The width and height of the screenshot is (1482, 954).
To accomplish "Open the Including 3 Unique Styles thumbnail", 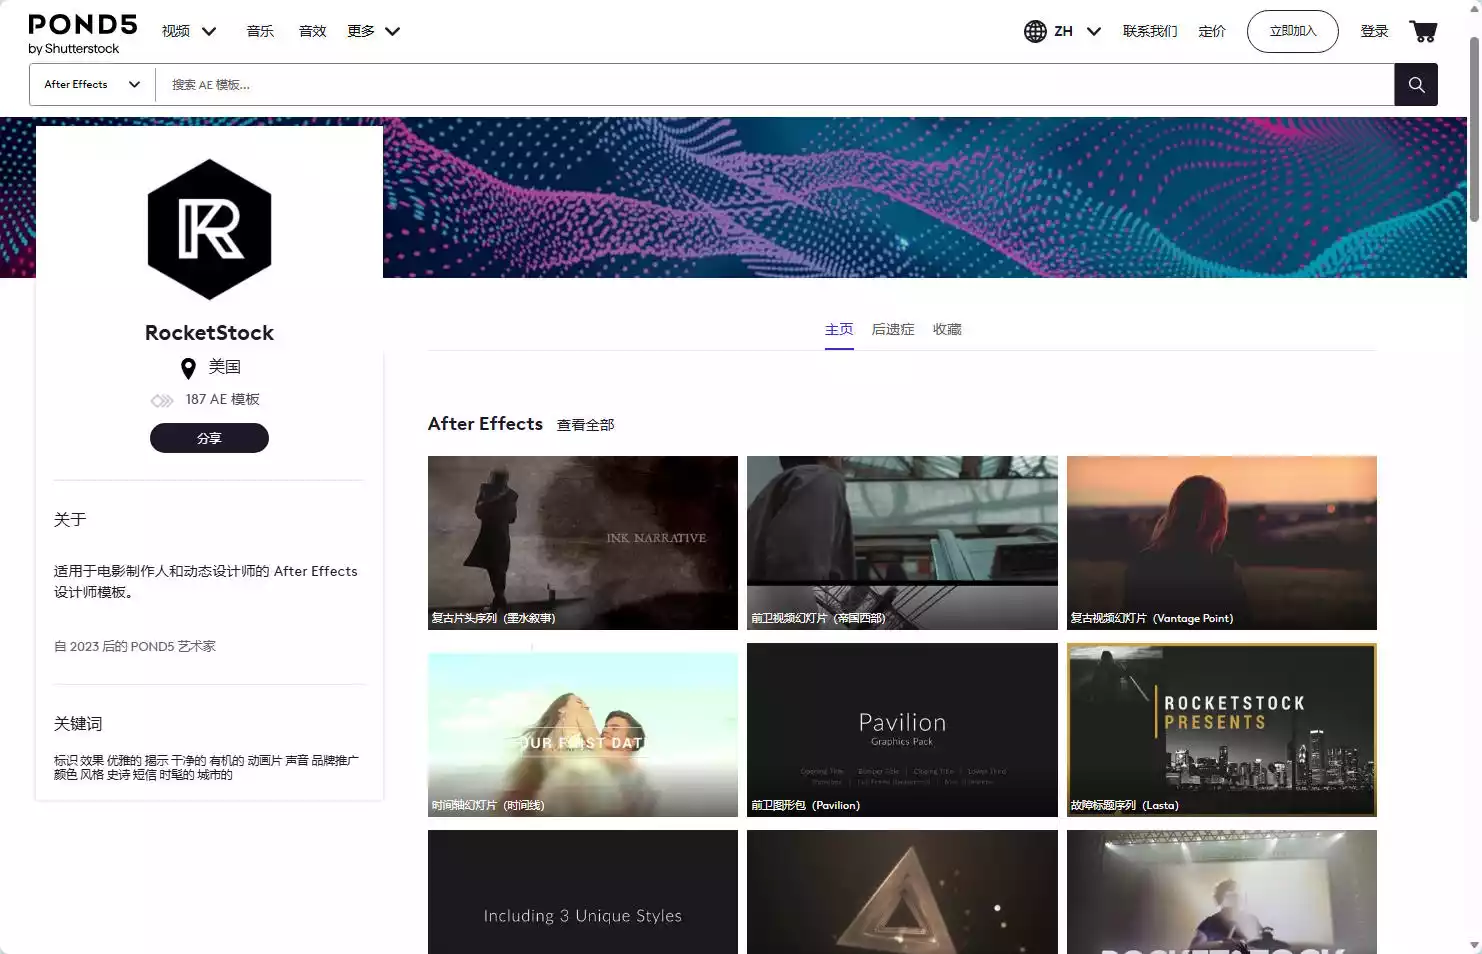I will [x=583, y=892].
